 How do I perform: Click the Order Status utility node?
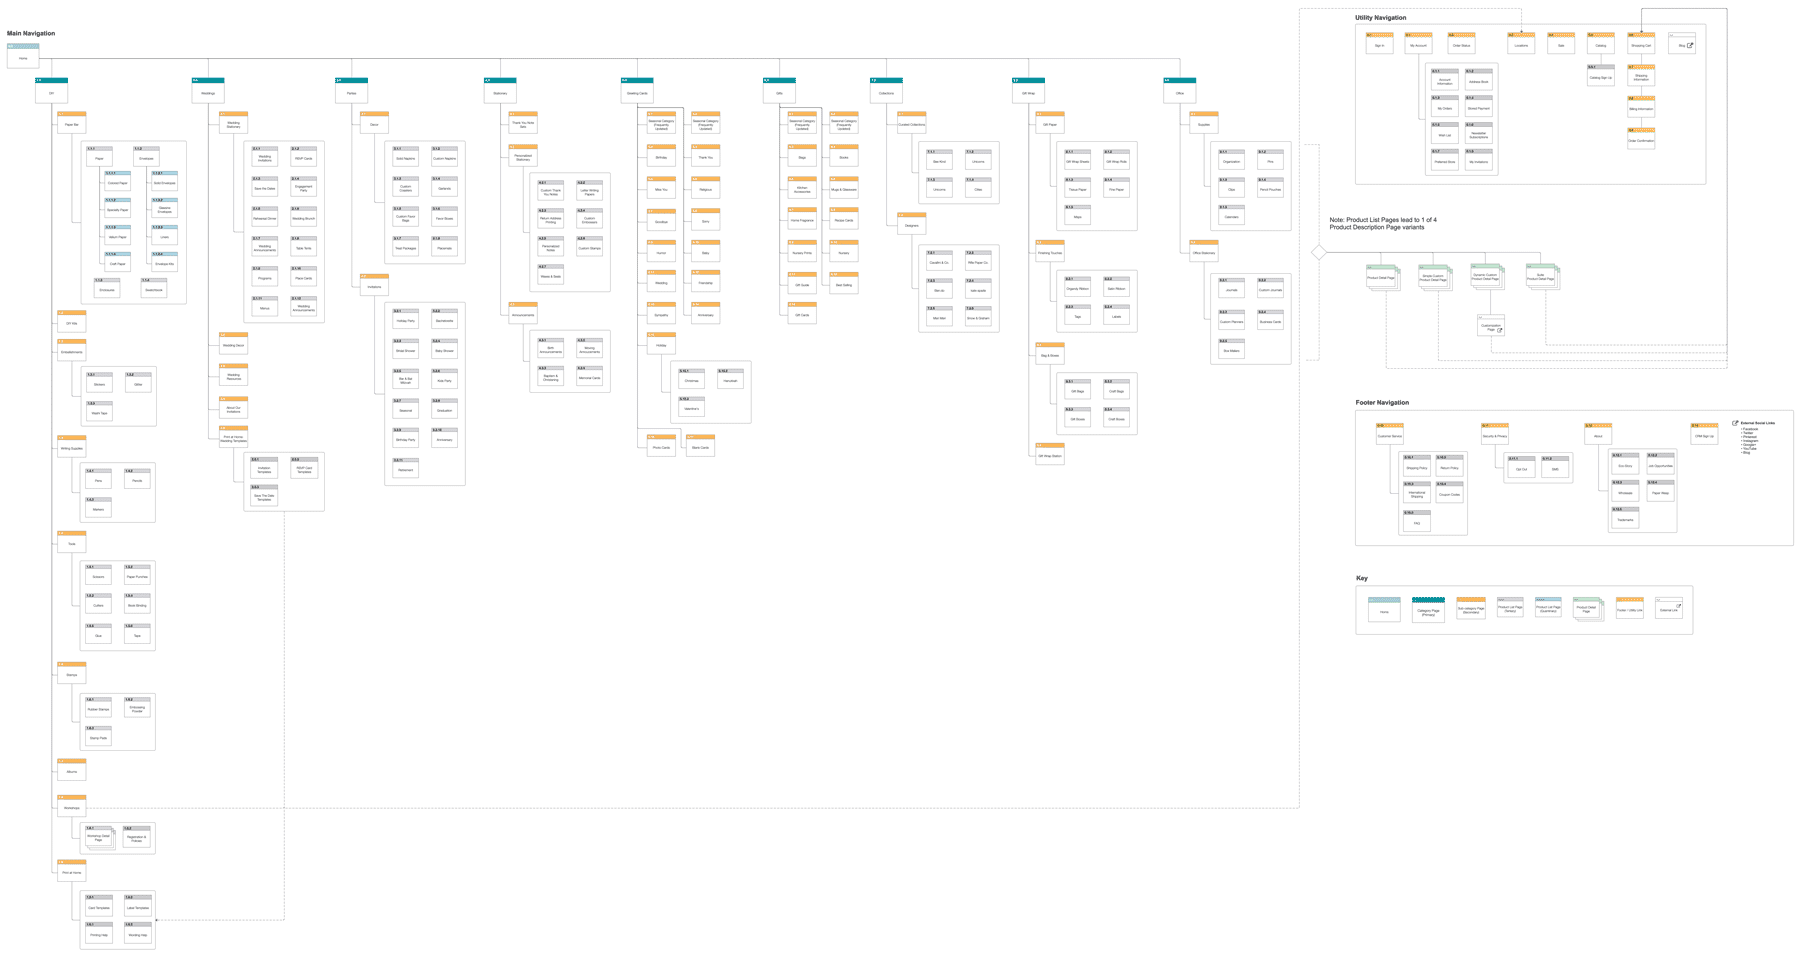pyautogui.click(x=1462, y=44)
